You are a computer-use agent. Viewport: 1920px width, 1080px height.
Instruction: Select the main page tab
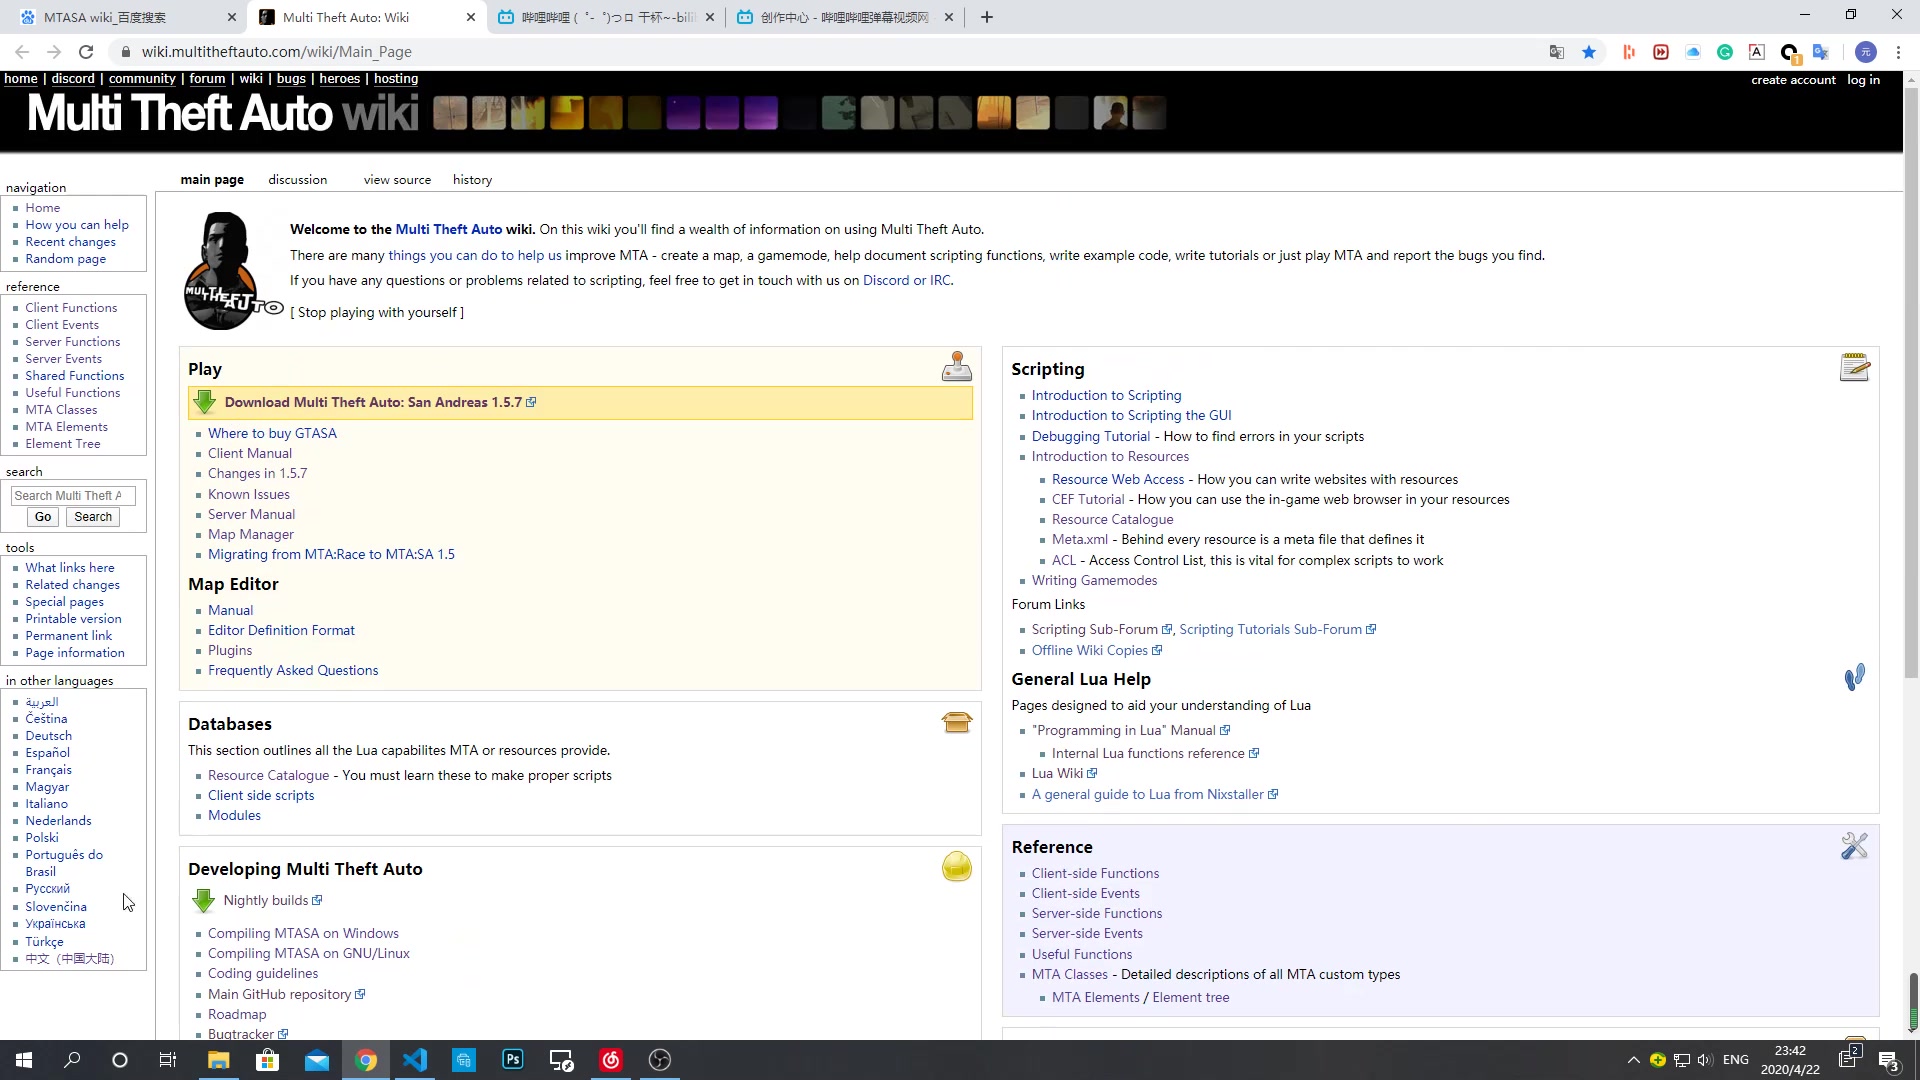coord(212,180)
